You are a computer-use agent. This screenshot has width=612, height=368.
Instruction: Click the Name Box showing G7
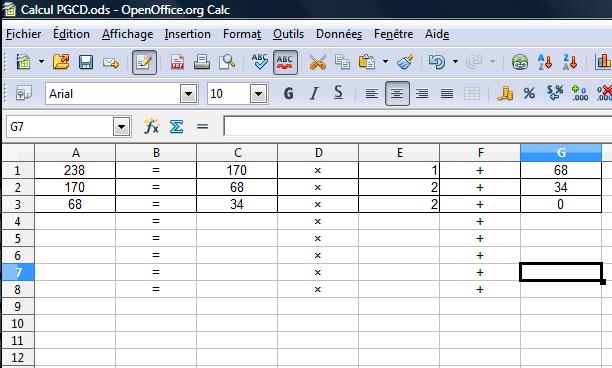pos(60,127)
